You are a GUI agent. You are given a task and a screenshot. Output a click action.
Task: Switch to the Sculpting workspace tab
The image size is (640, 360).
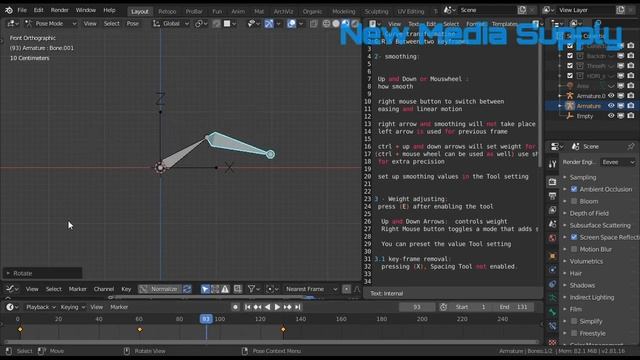point(376,11)
